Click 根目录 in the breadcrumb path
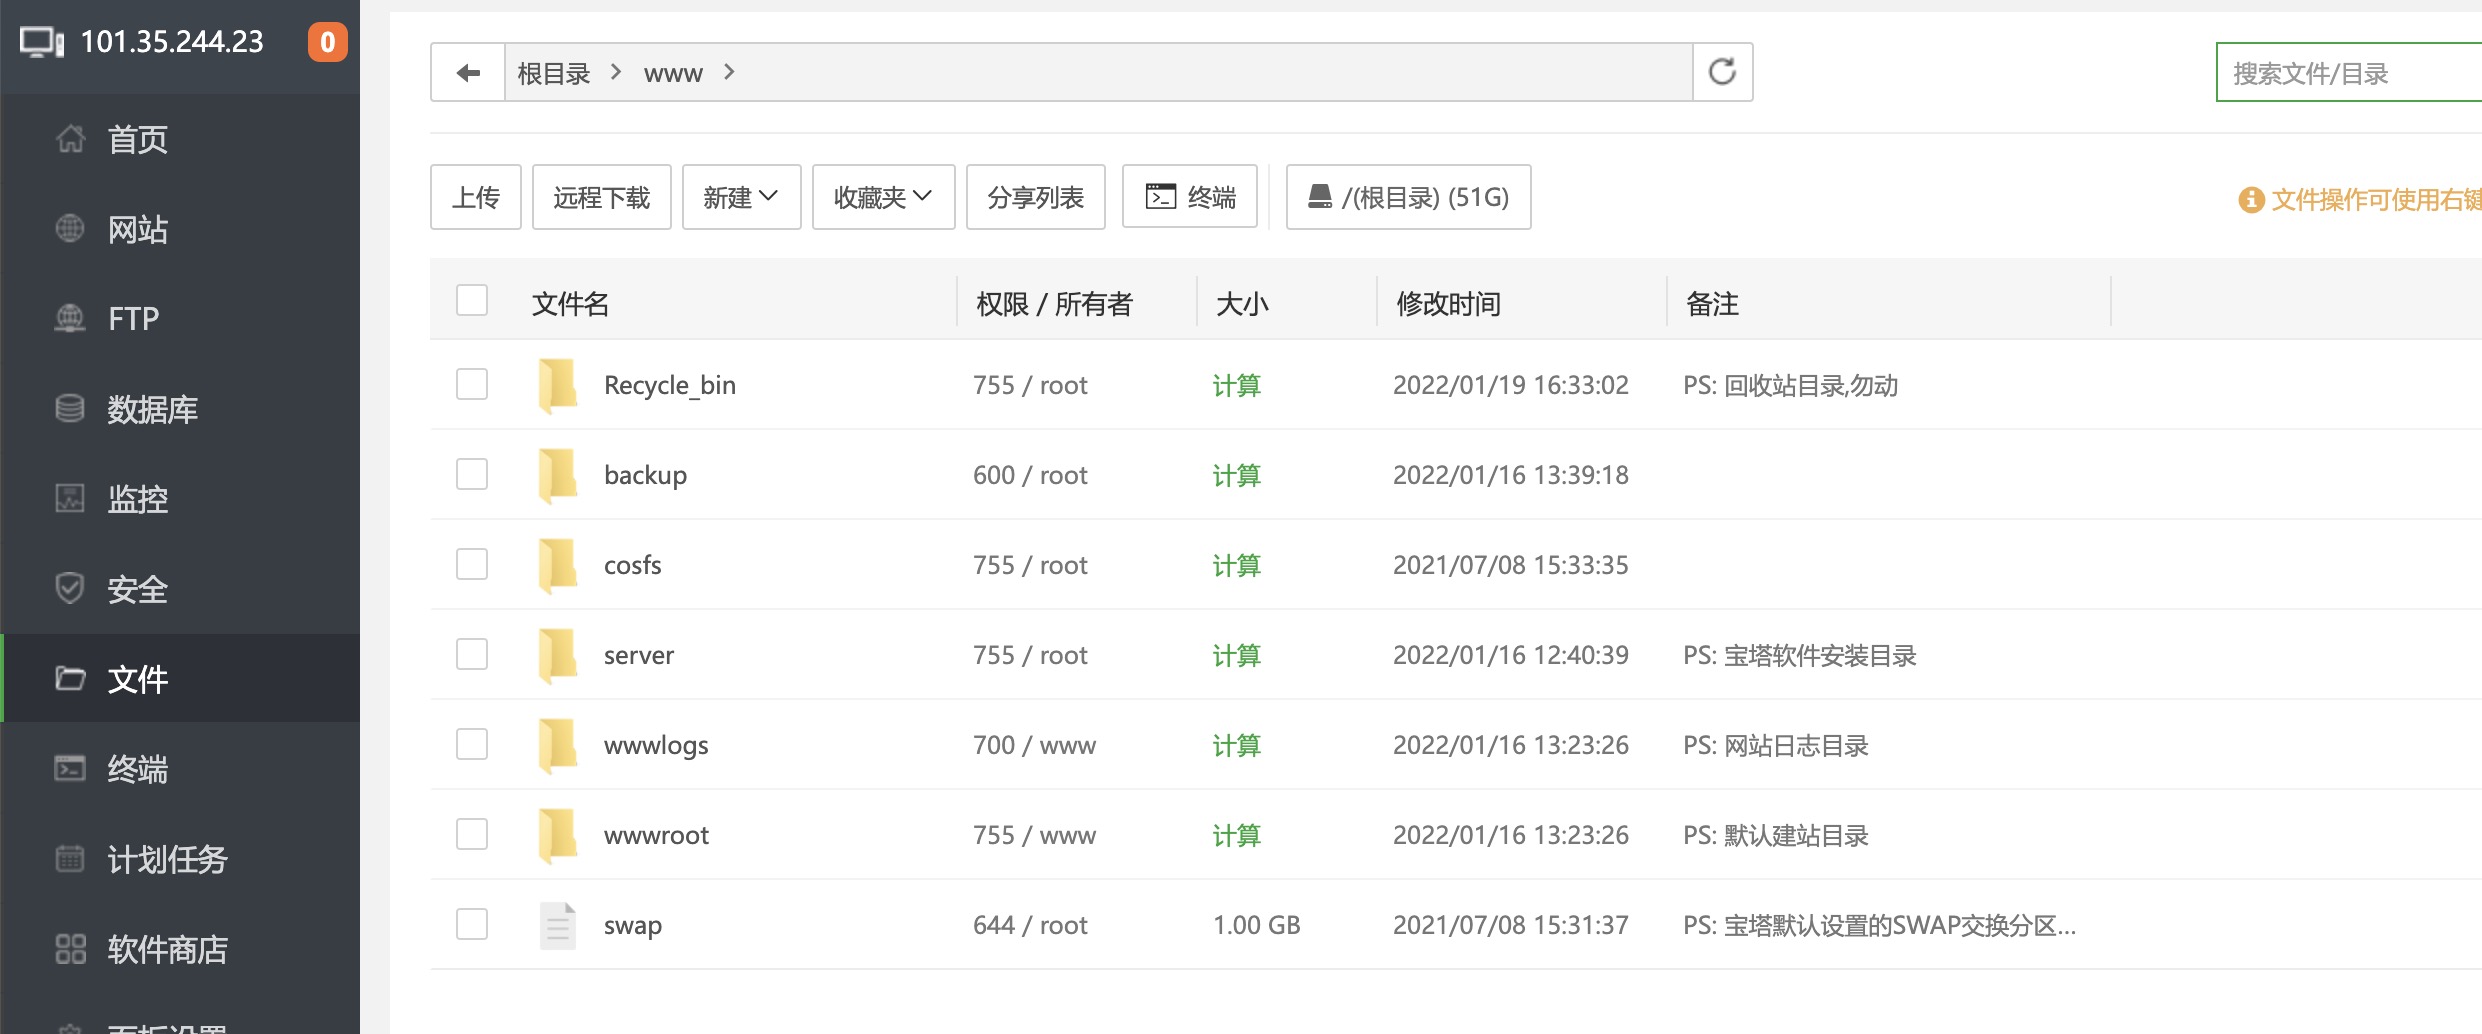 [x=553, y=73]
